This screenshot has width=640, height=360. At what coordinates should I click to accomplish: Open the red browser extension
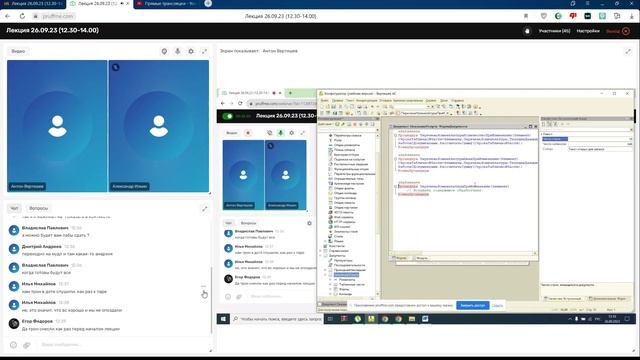(573, 16)
